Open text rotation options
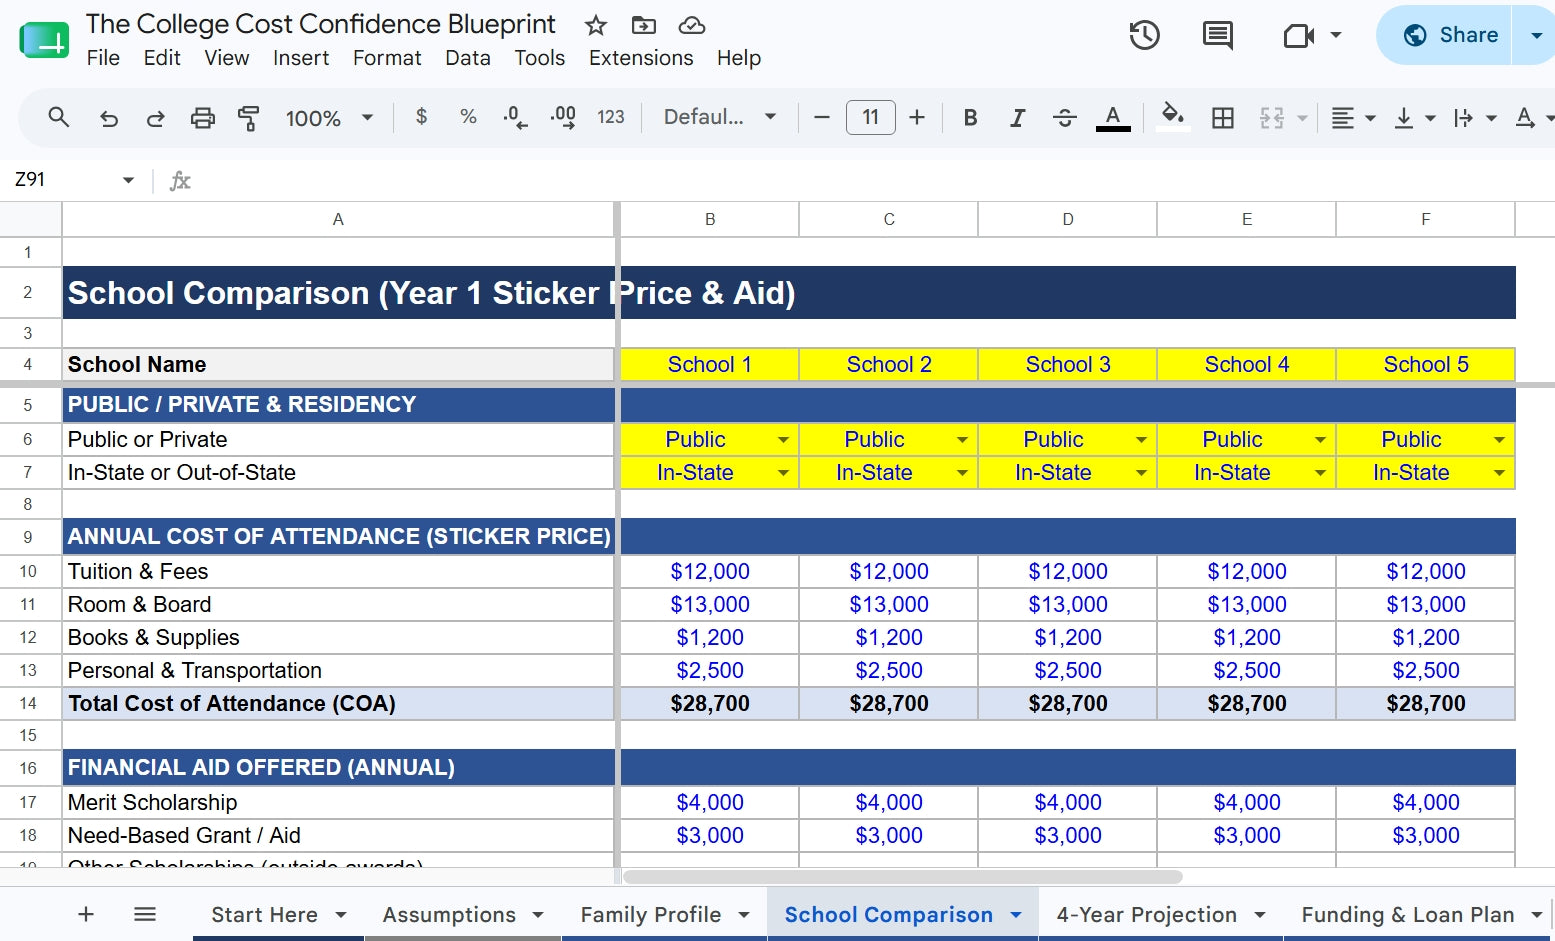The width and height of the screenshot is (1555, 941). (x=1535, y=118)
